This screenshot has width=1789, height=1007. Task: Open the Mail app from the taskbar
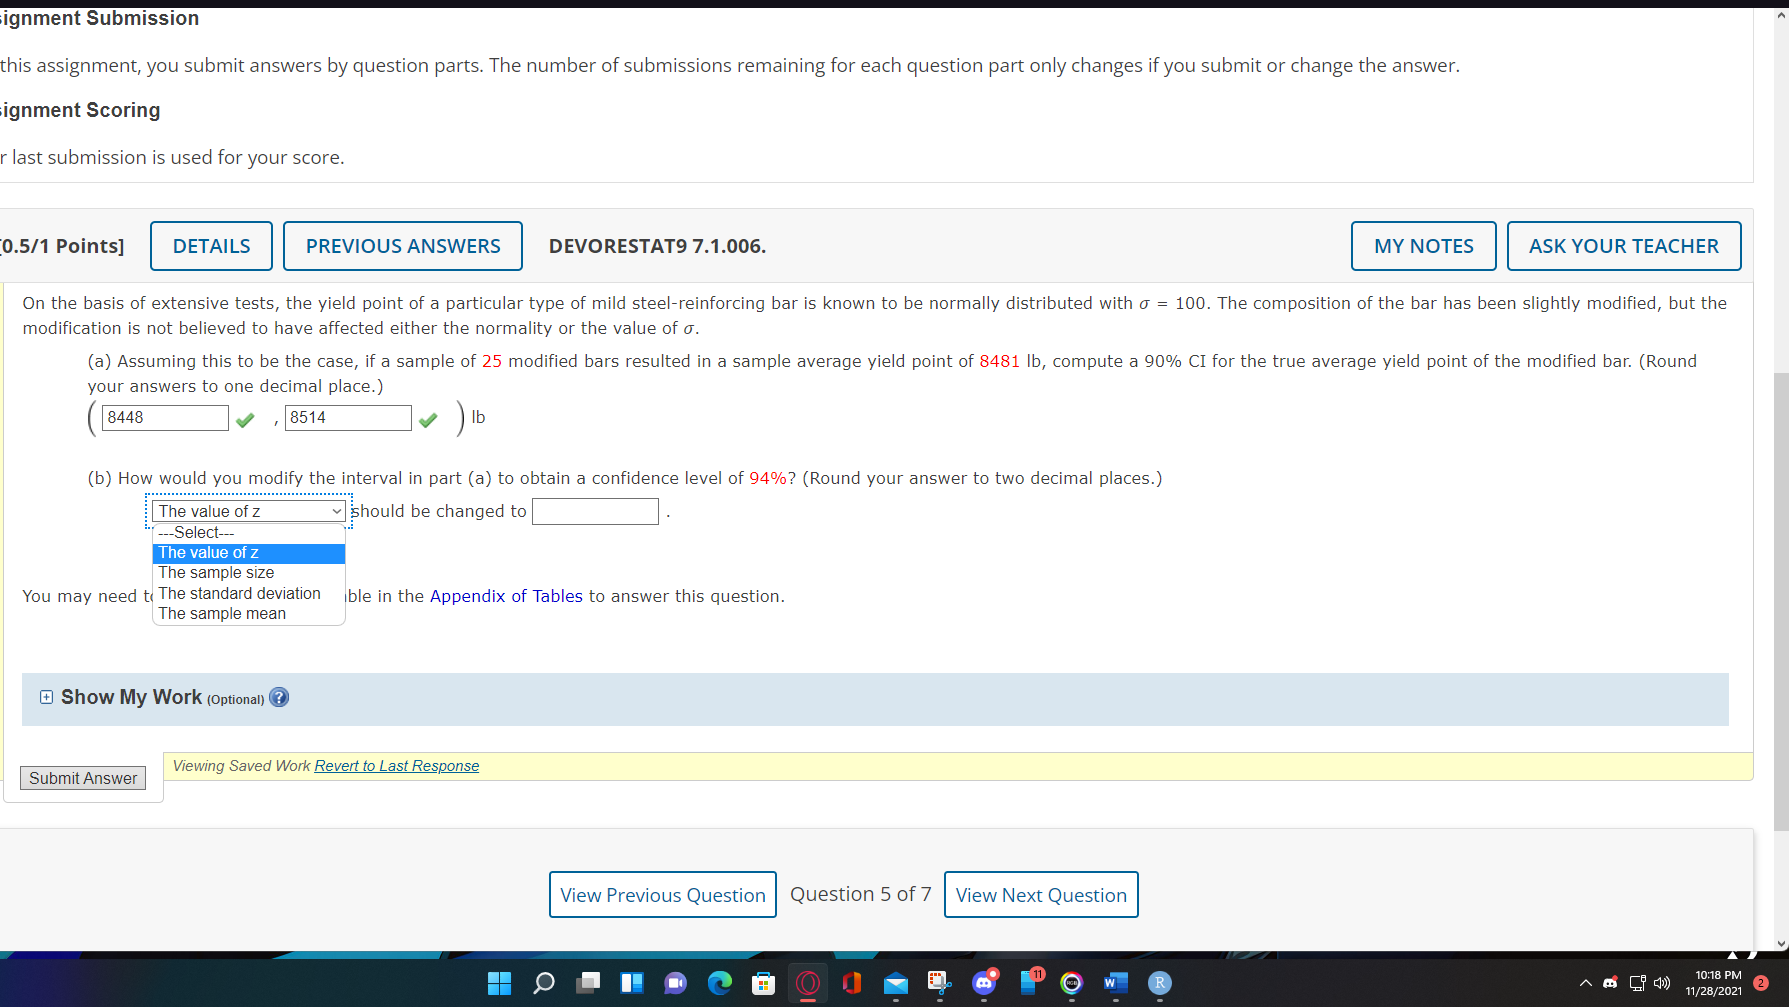[x=895, y=983]
